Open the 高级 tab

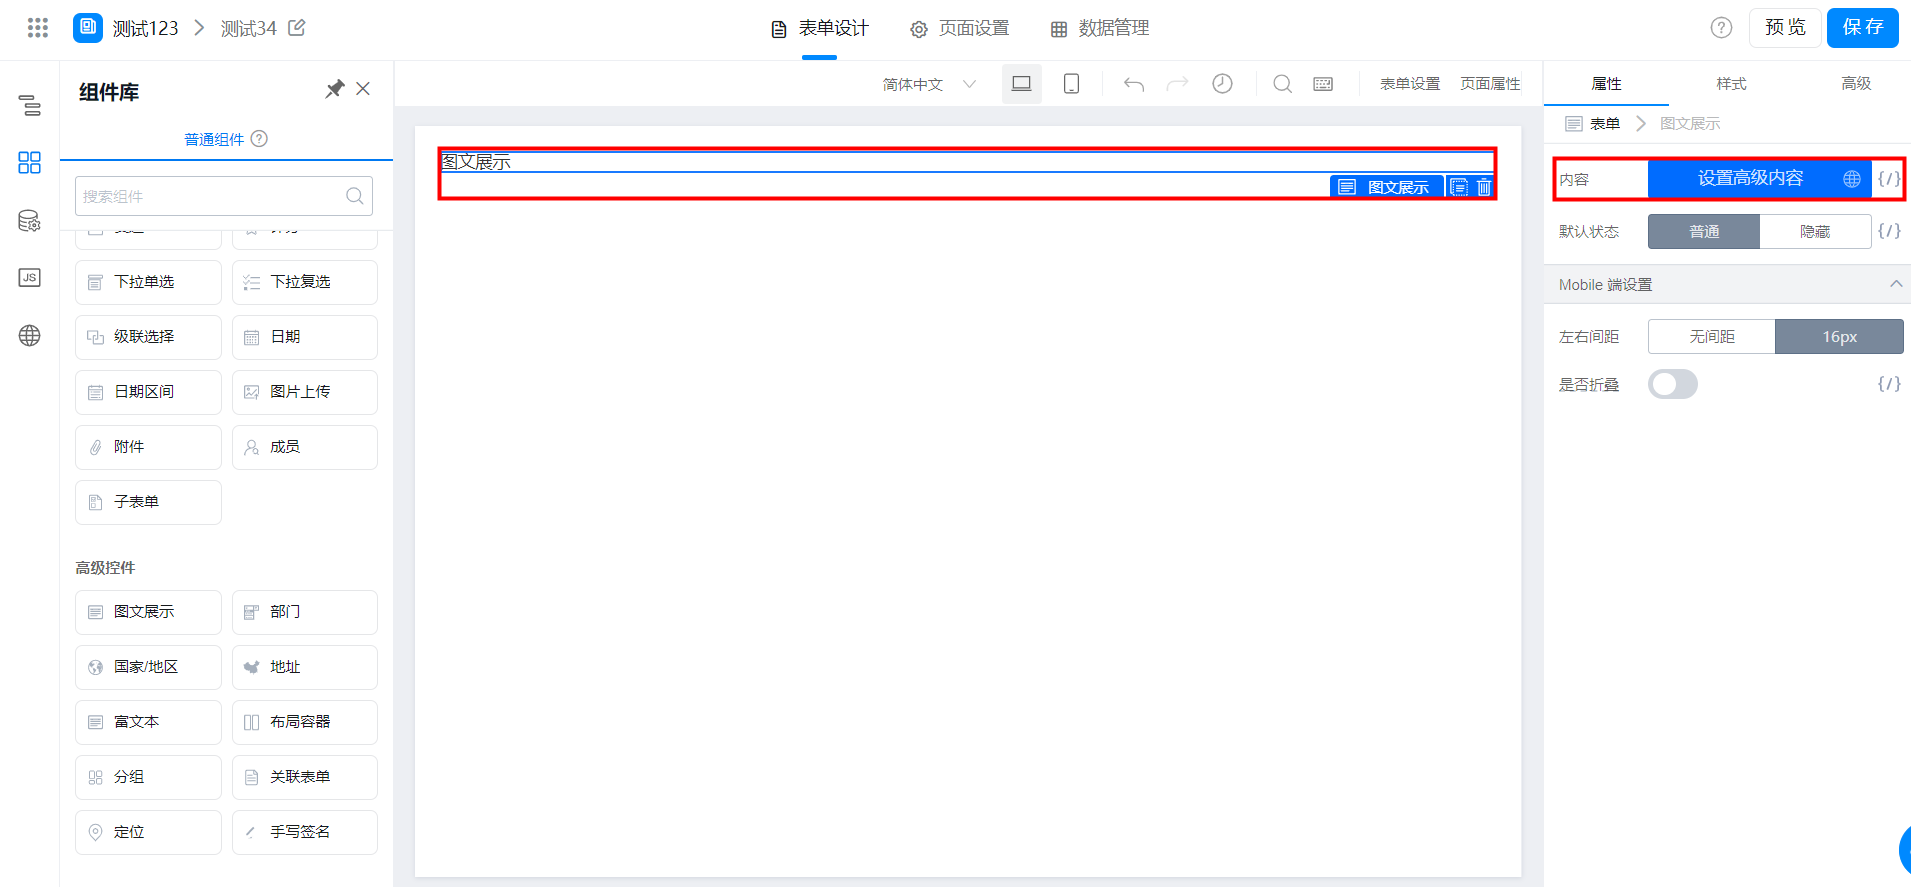(1856, 84)
